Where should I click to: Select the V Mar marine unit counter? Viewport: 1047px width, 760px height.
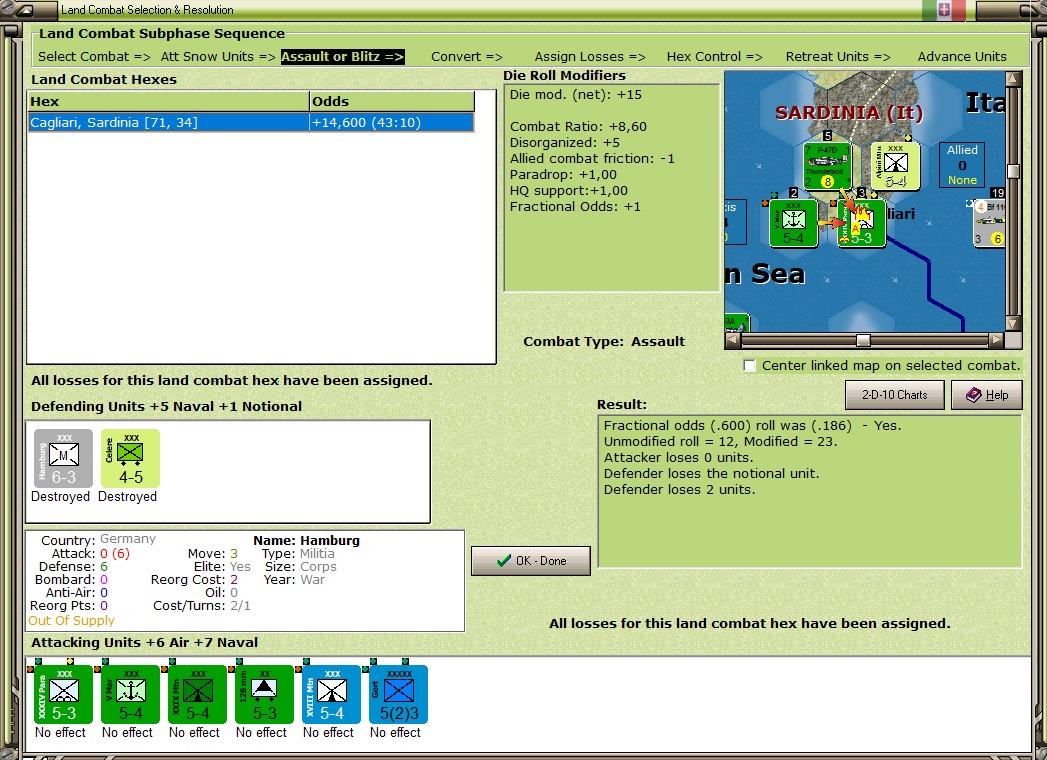point(128,694)
